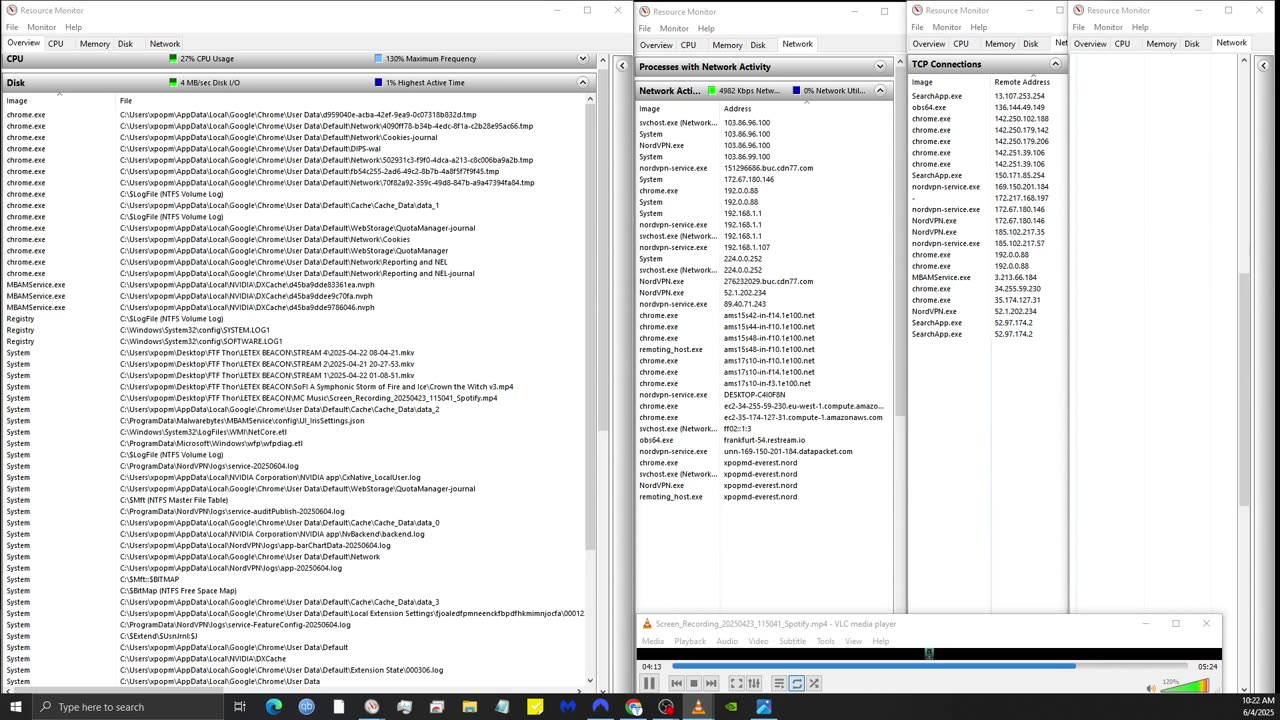Image resolution: width=1280 pixels, height=720 pixels.
Task: Open NVIDIA app from the taskbar
Action: tap(731, 707)
